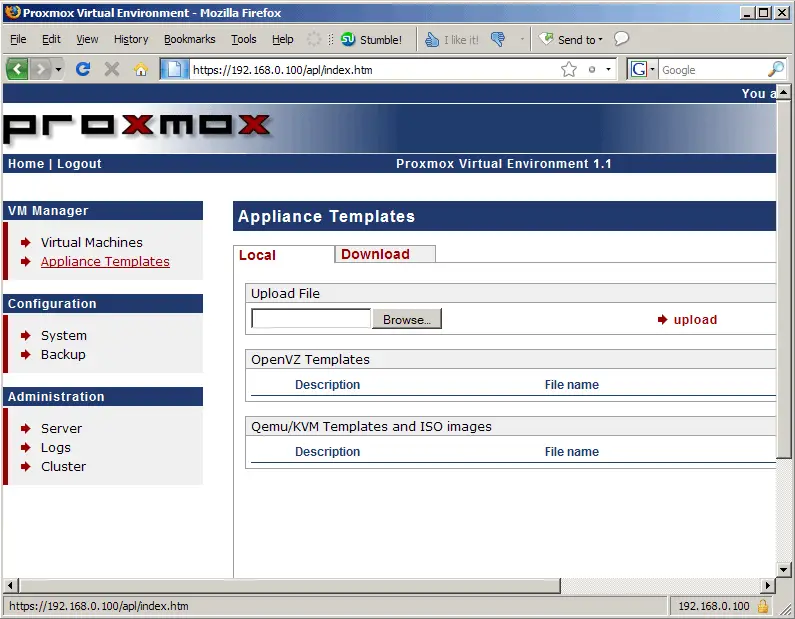The height and width of the screenshot is (619, 795).
Task: Click the Firefox icon in the title bar
Action: point(13,12)
